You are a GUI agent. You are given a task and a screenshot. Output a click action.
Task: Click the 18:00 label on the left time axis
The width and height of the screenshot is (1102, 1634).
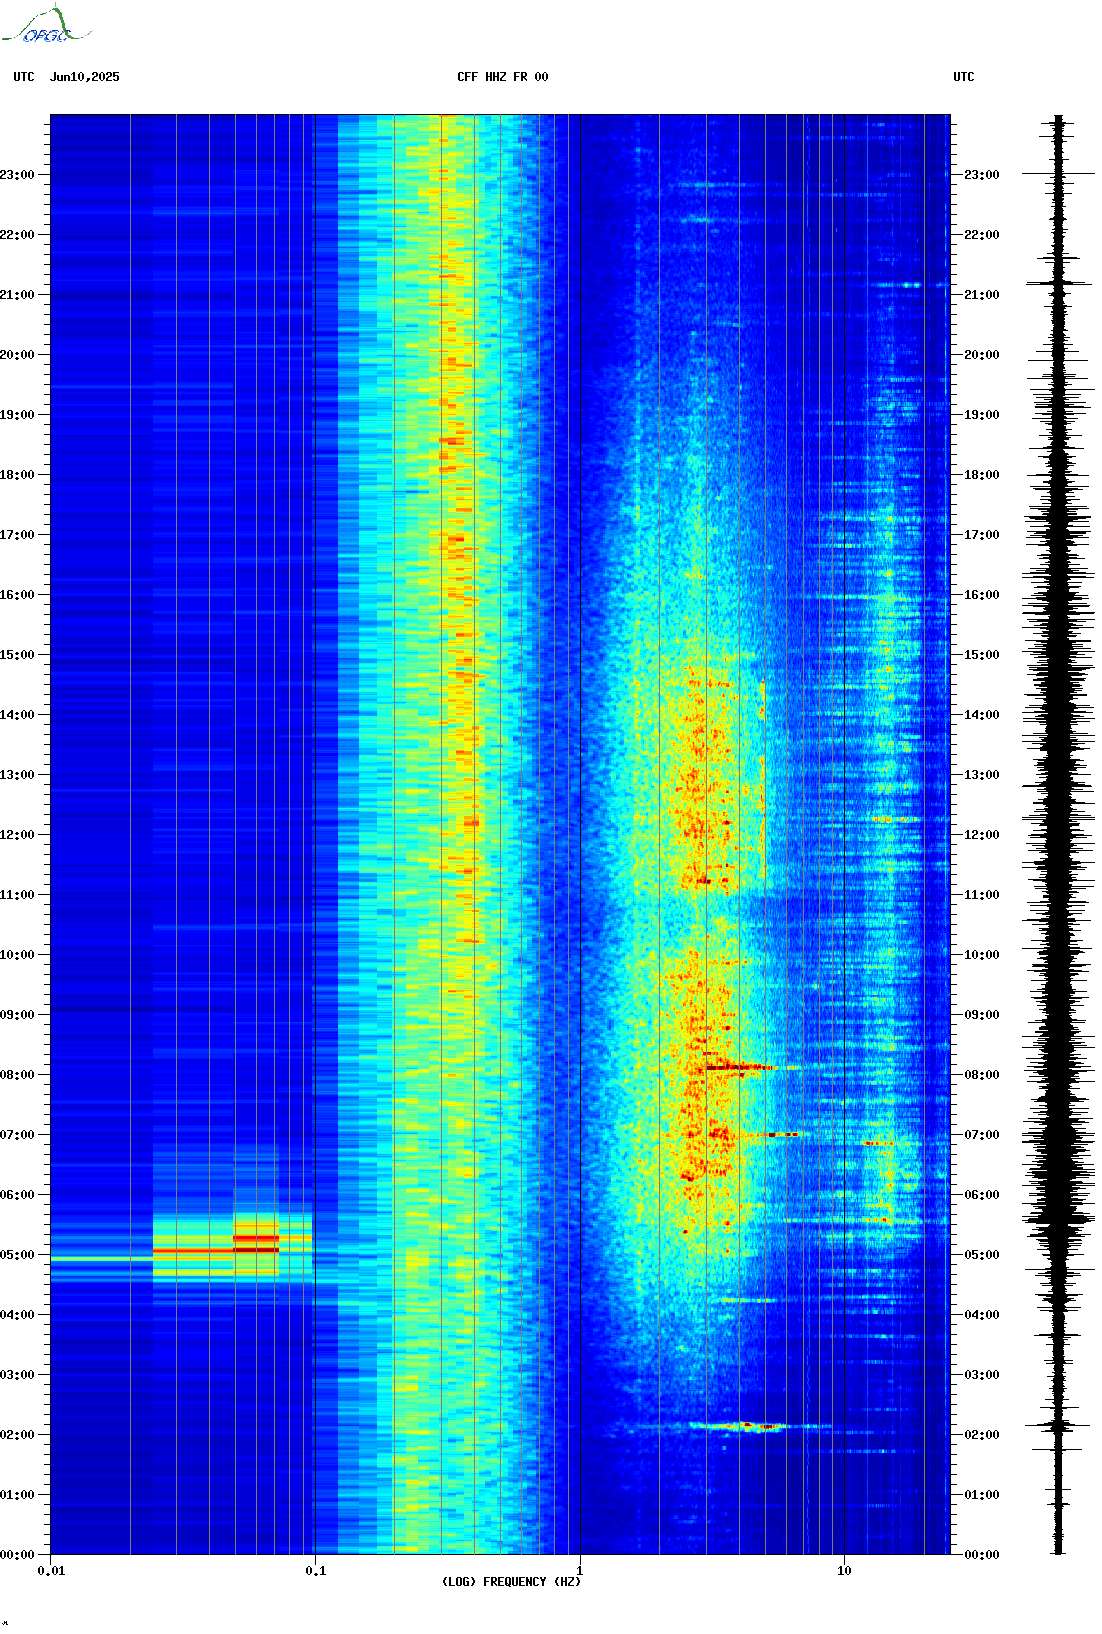pos(17,475)
